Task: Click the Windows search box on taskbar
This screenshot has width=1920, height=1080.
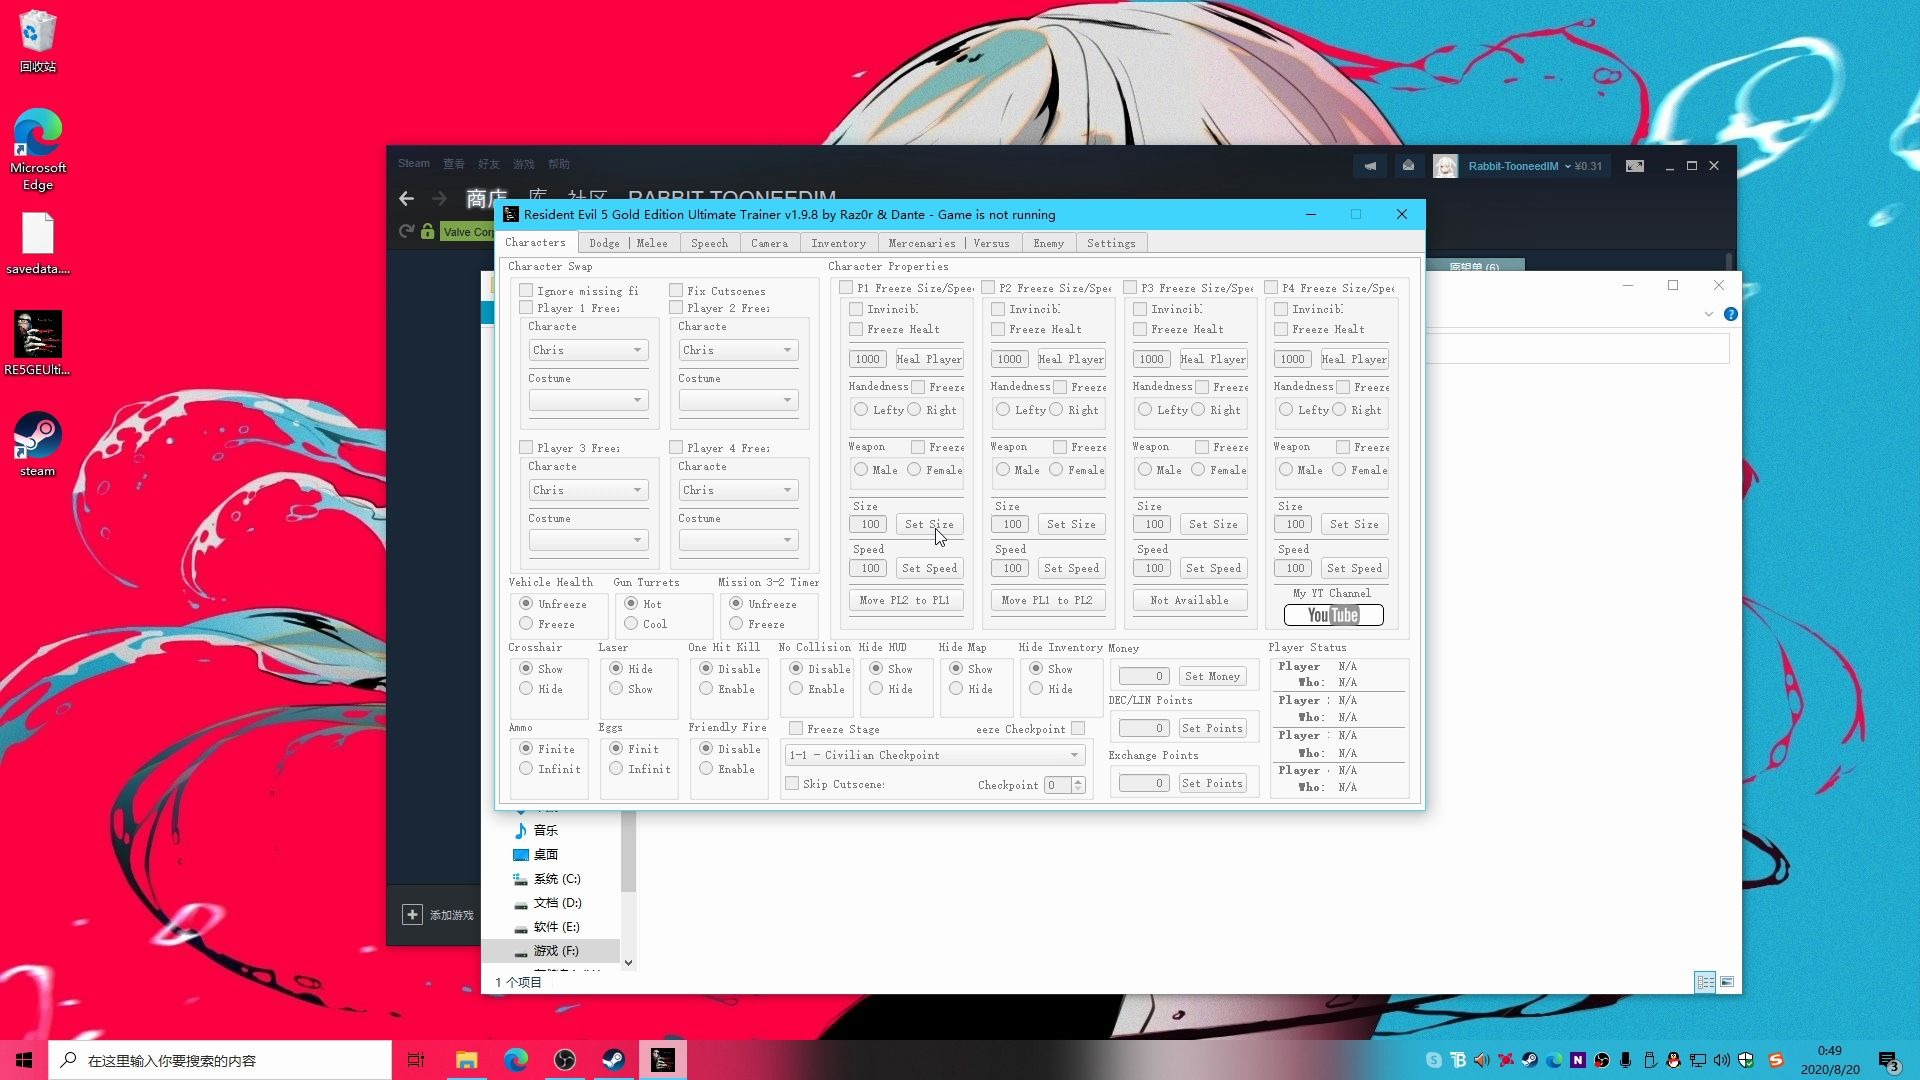Action: 220,1060
